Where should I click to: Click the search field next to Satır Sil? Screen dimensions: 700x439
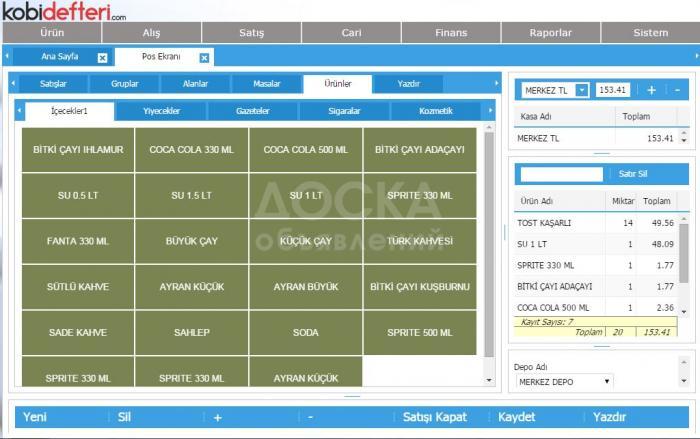[561, 174]
